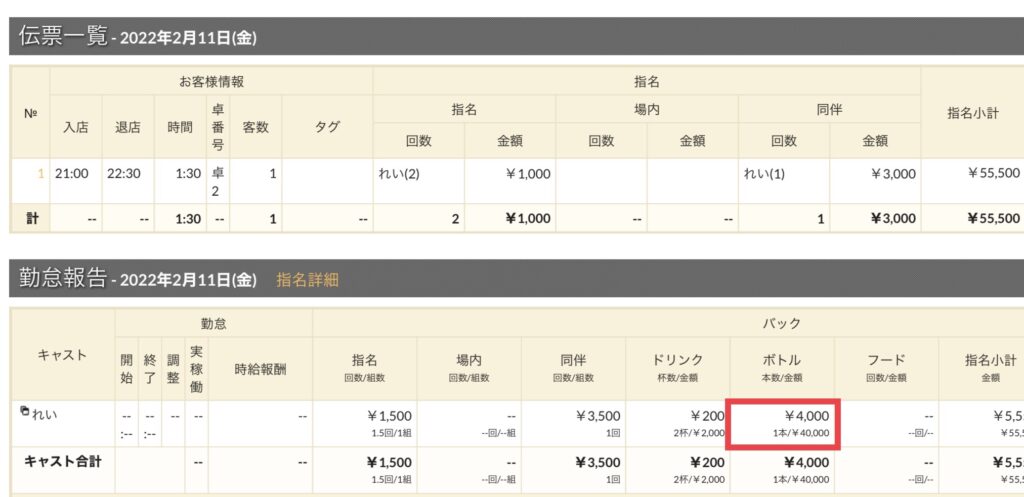Open the 指名詳細 link

(x=307, y=280)
